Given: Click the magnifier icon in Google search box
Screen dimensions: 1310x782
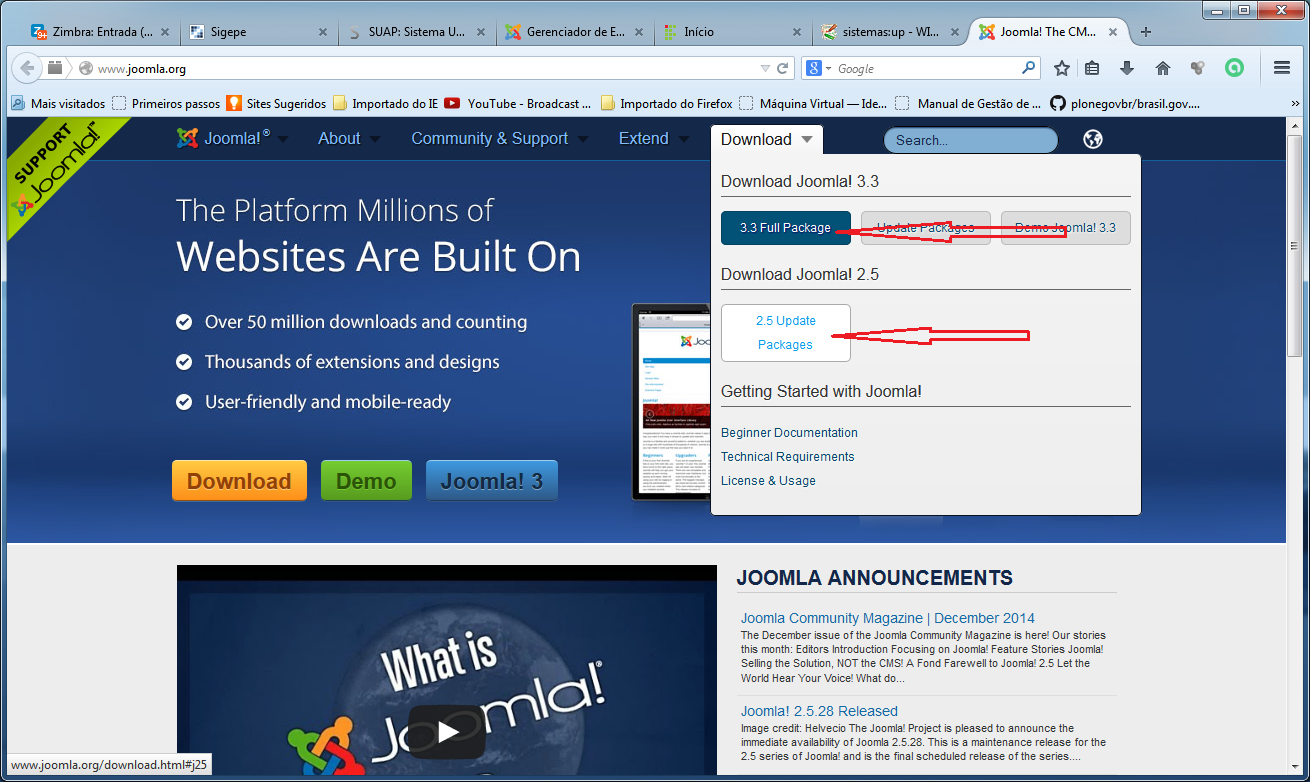Looking at the screenshot, I should (1028, 68).
